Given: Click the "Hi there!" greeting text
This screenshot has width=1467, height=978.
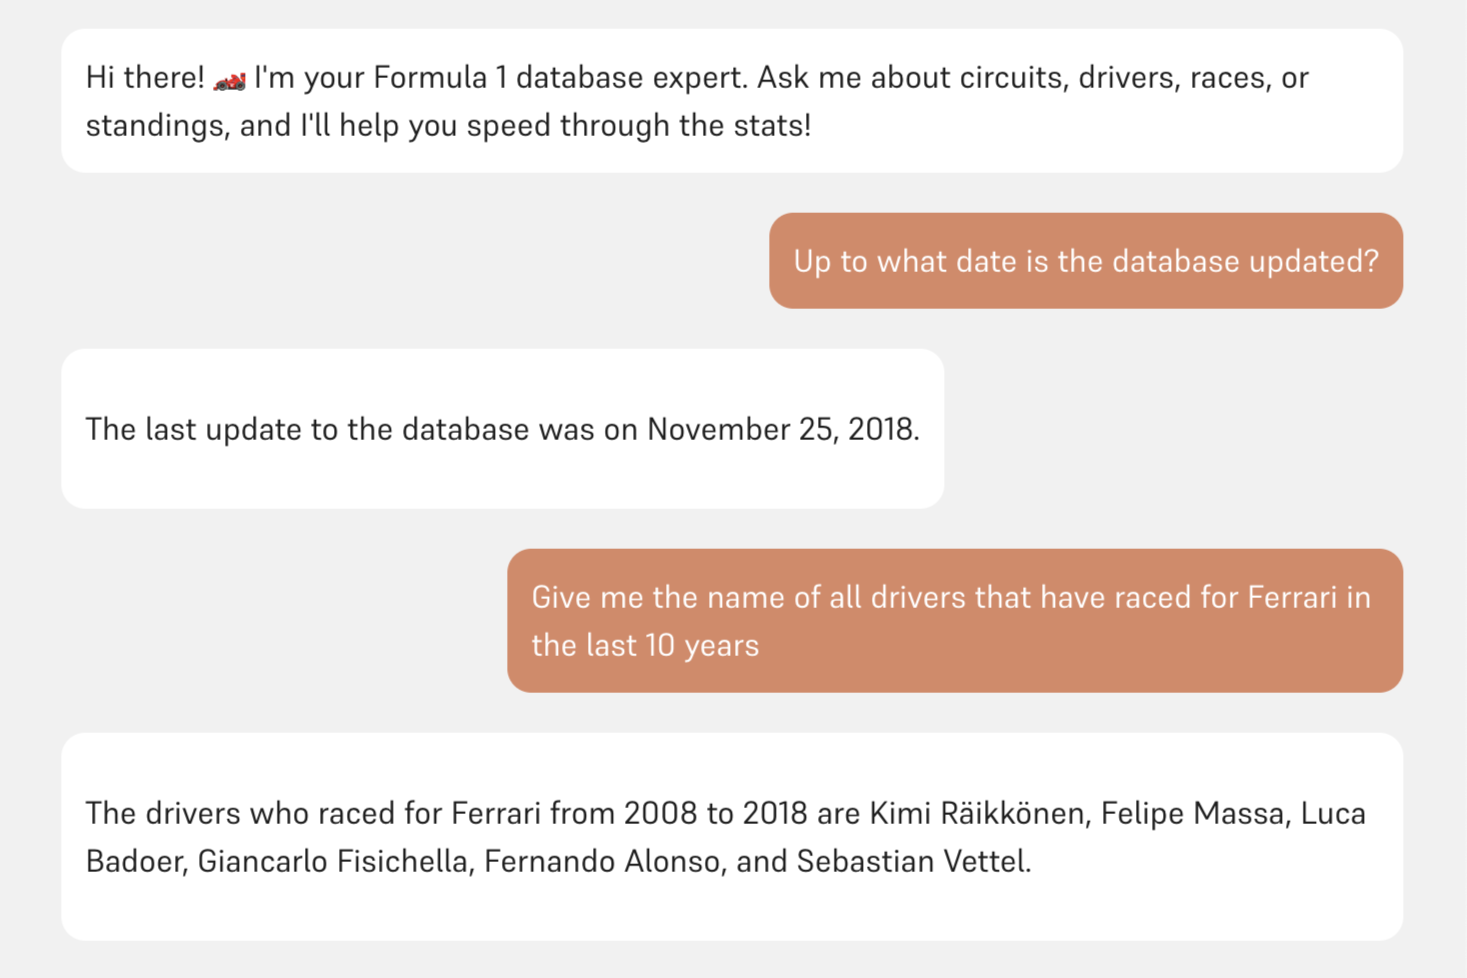Looking at the screenshot, I should click(x=145, y=78).
